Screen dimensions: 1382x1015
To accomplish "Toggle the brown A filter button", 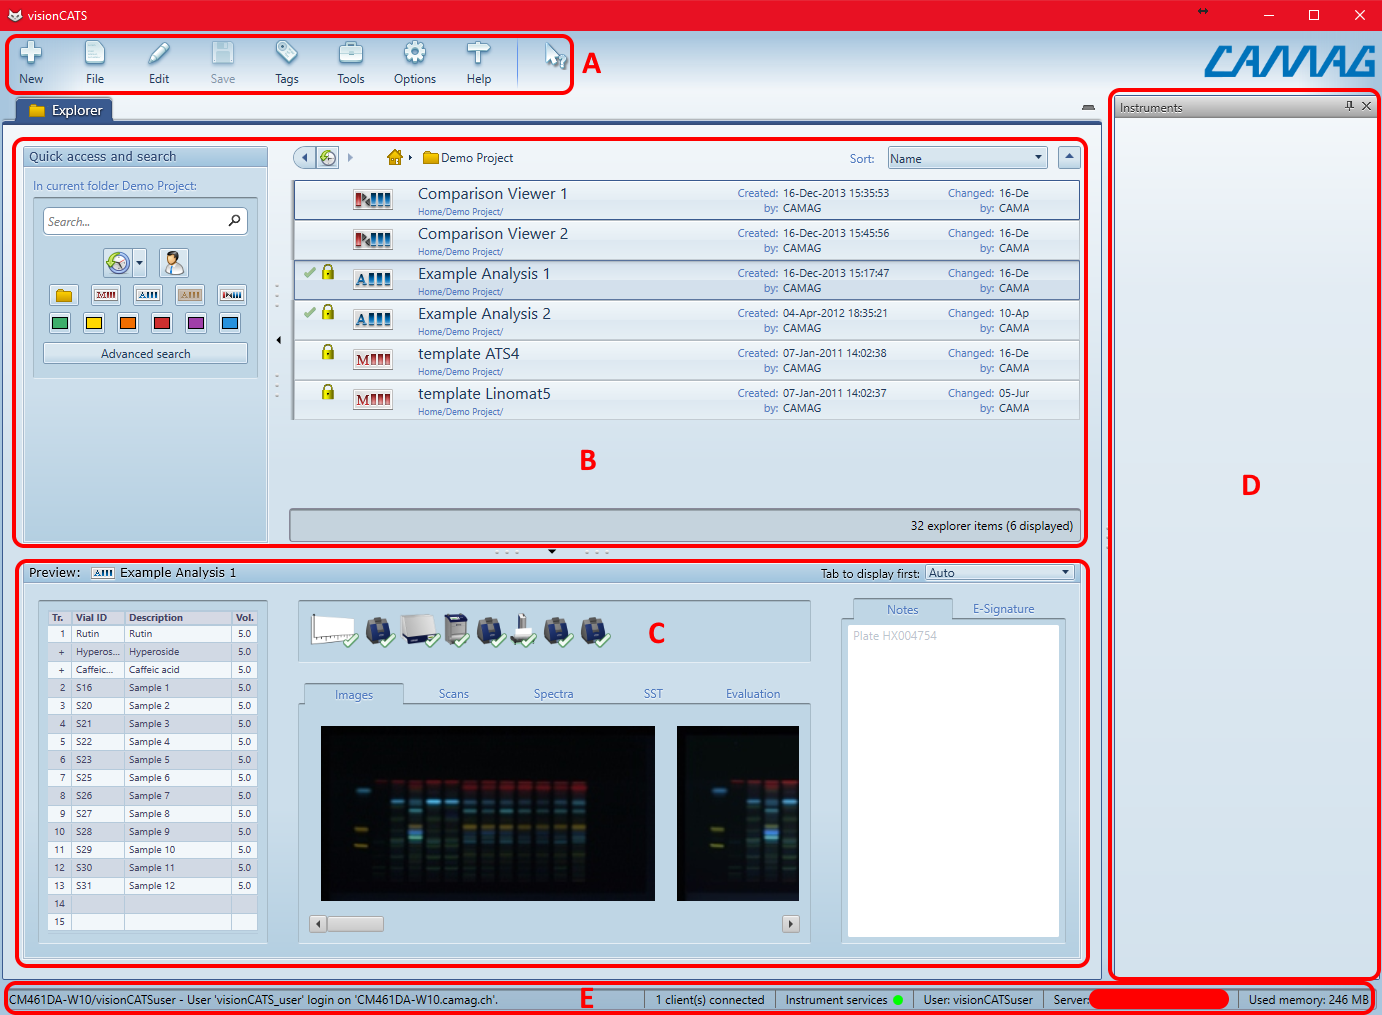I will coord(190,295).
